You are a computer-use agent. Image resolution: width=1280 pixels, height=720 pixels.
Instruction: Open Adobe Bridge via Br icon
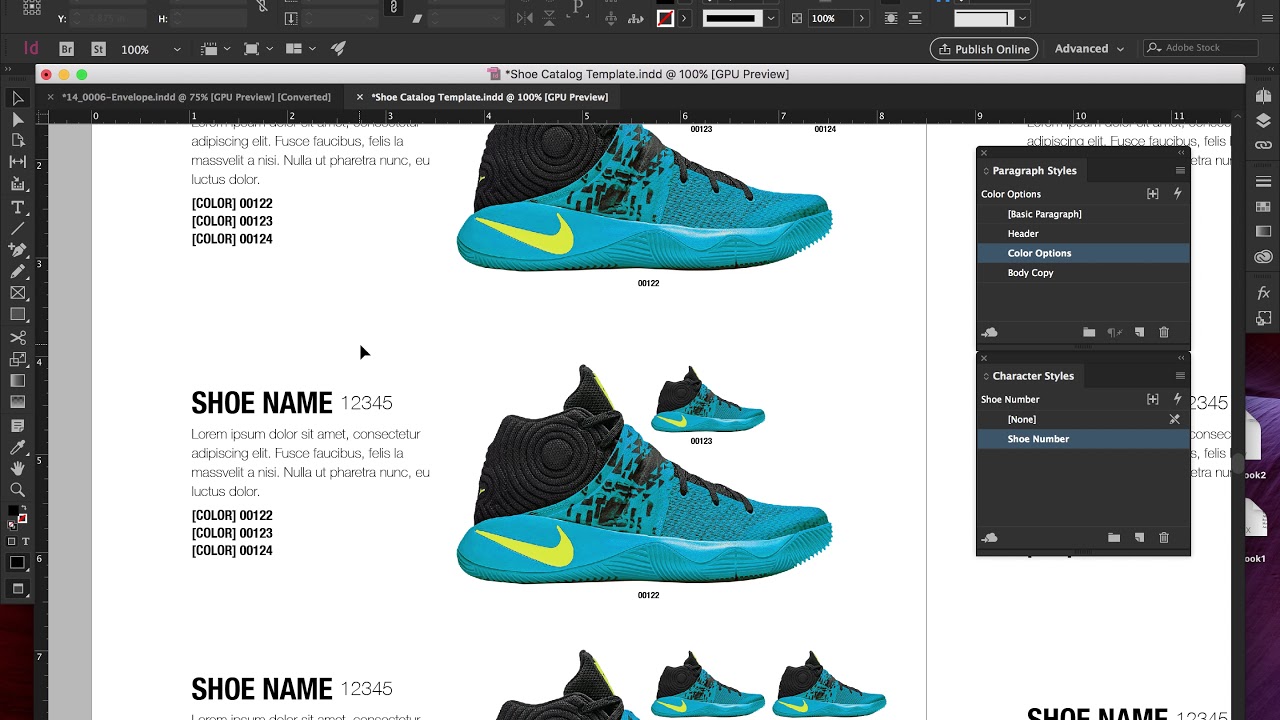pos(67,49)
